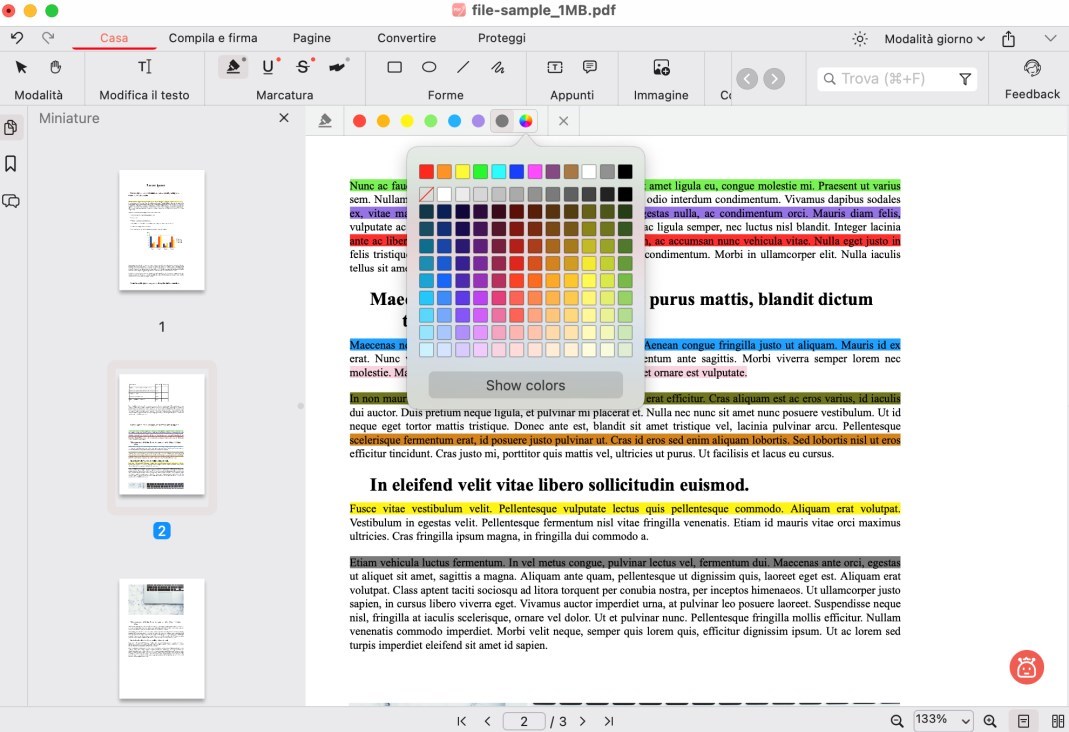Choose the ellipse shape tool
This screenshot has width=1069, height=732.
point(429,67)
